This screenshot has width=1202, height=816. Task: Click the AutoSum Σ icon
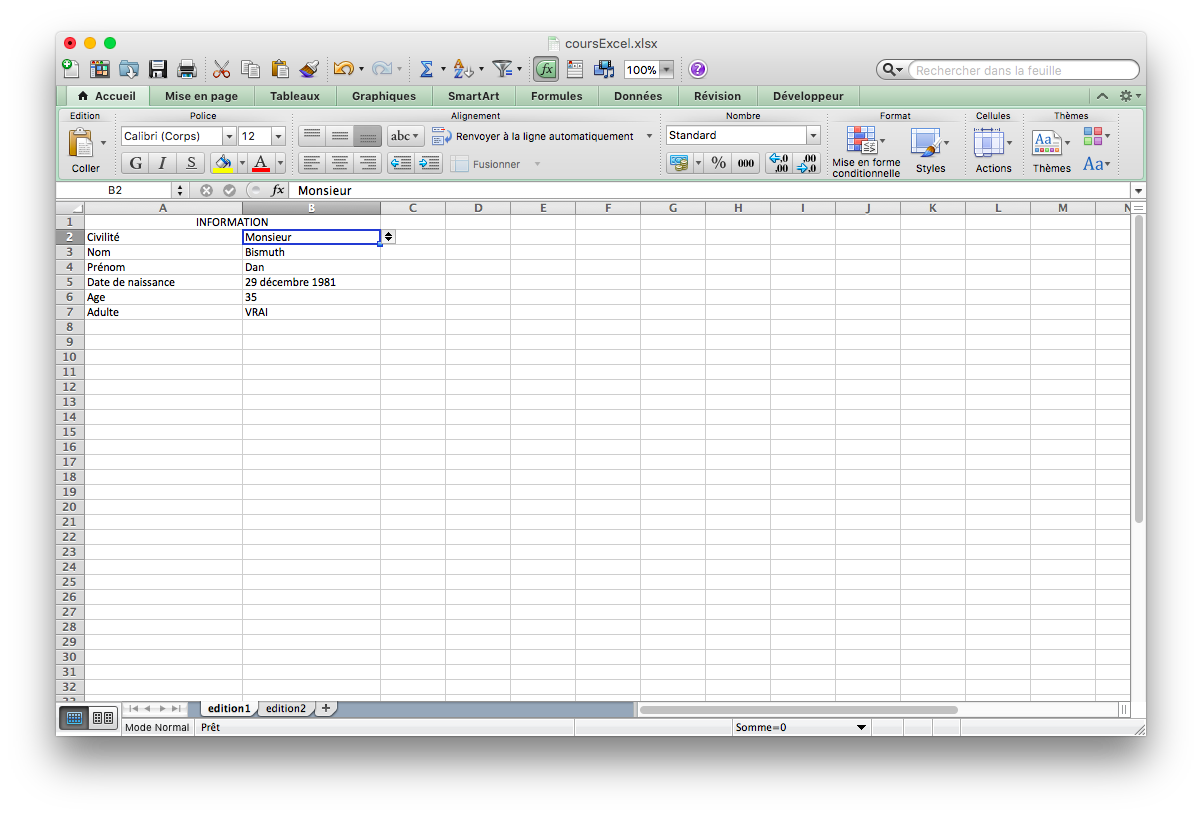coord(426,69)
